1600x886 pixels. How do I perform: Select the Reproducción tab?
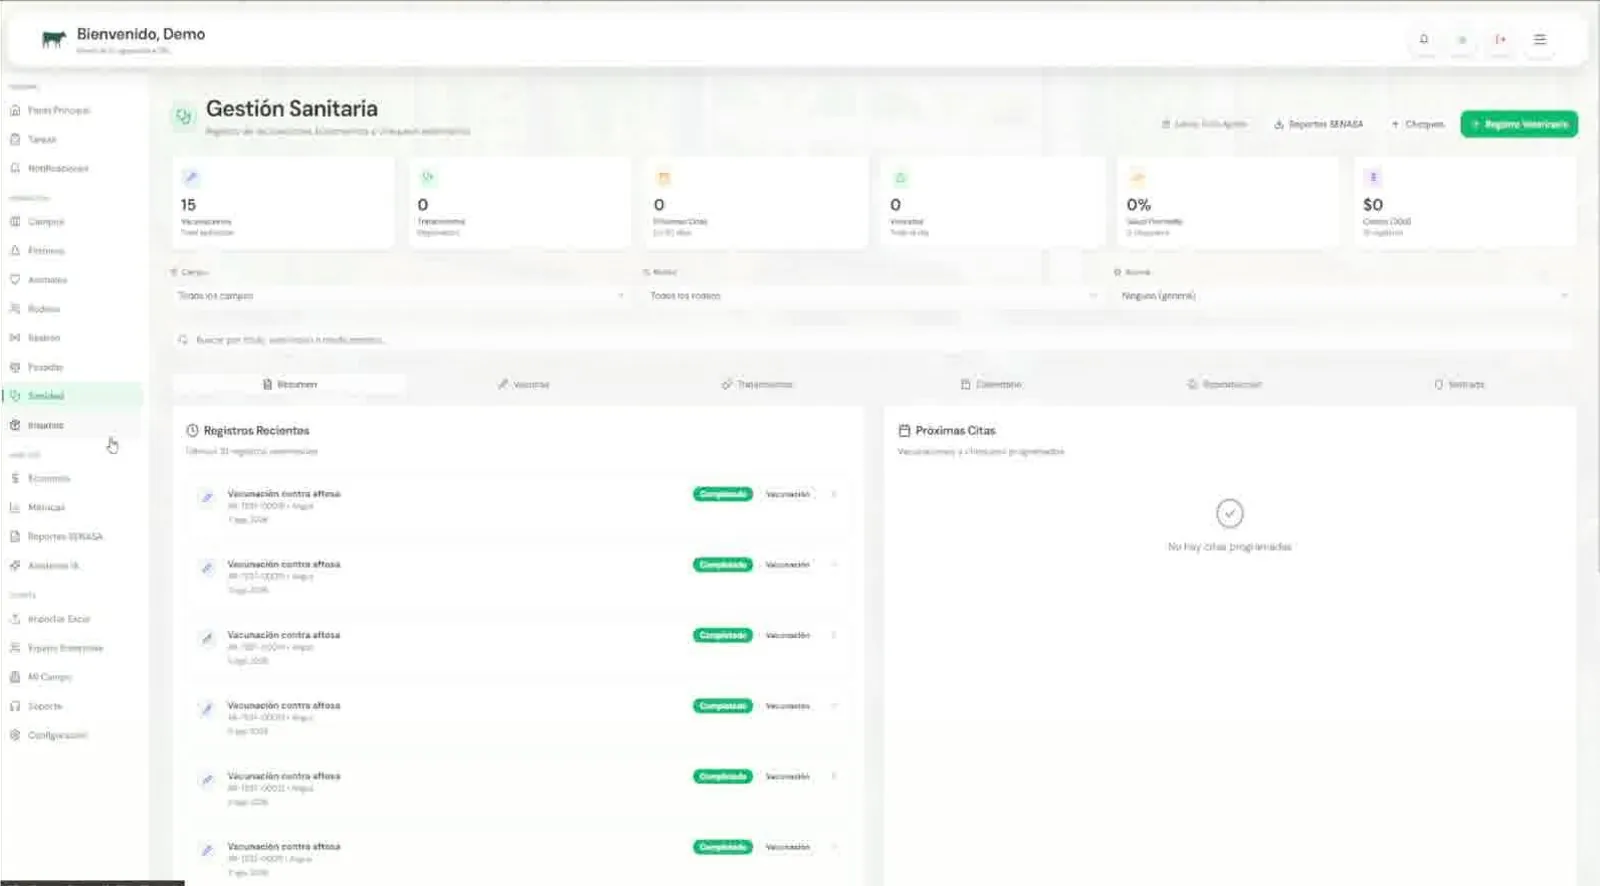point(1225,384)
